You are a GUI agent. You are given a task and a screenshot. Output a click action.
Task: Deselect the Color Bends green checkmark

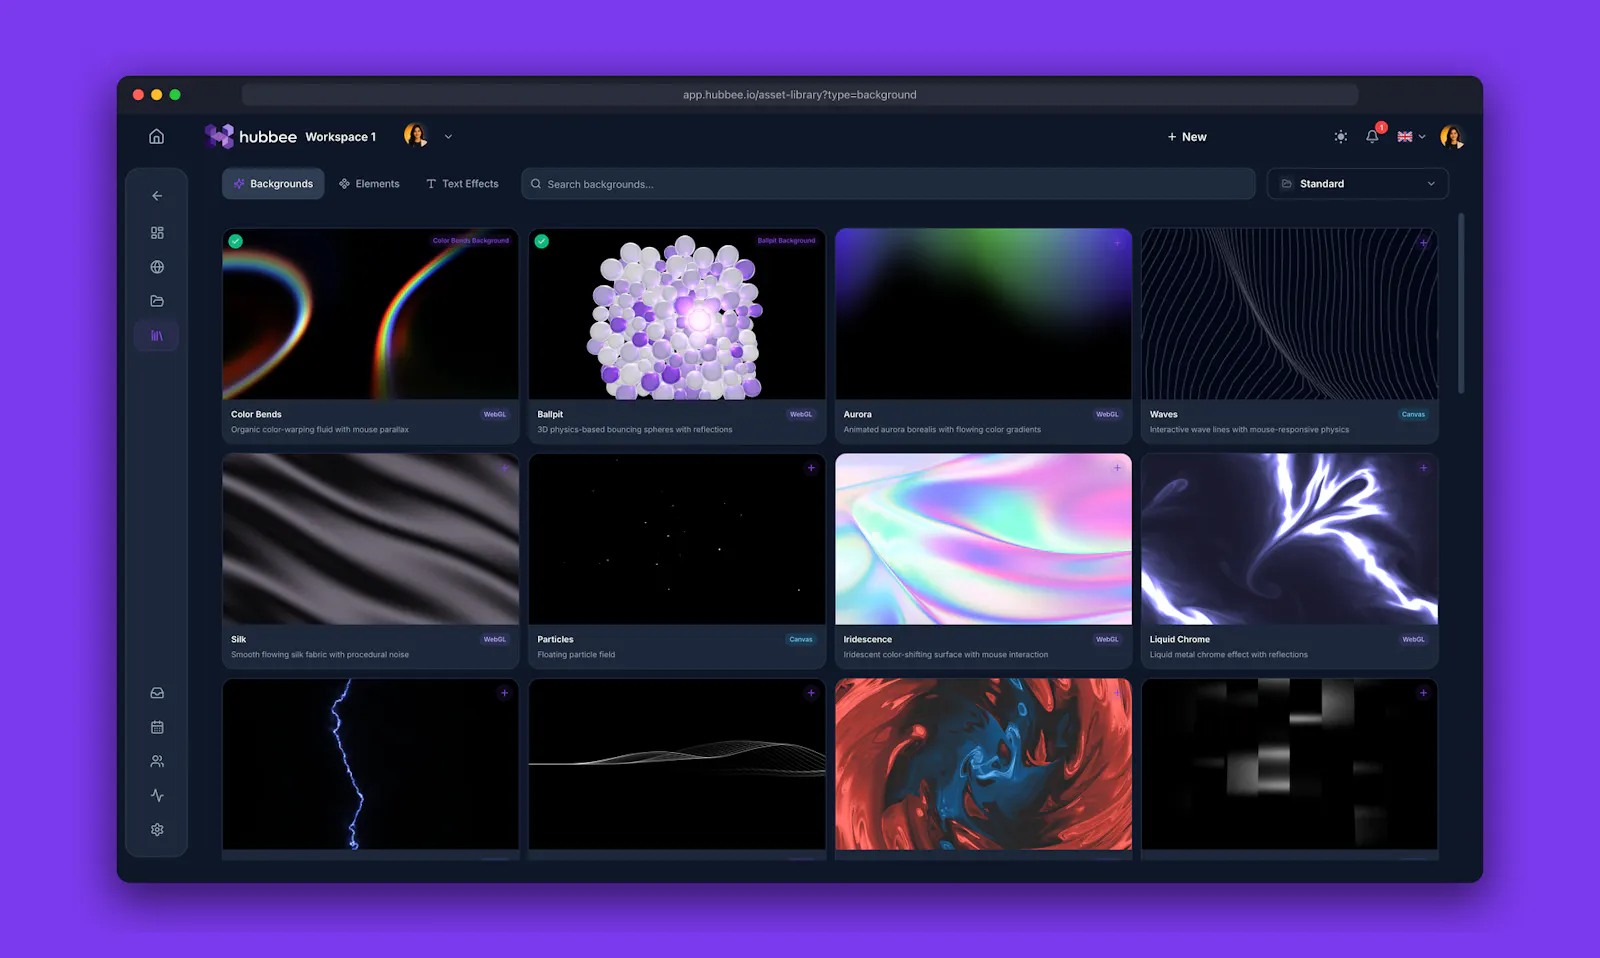pyautogui.click(x=236, y=241)
